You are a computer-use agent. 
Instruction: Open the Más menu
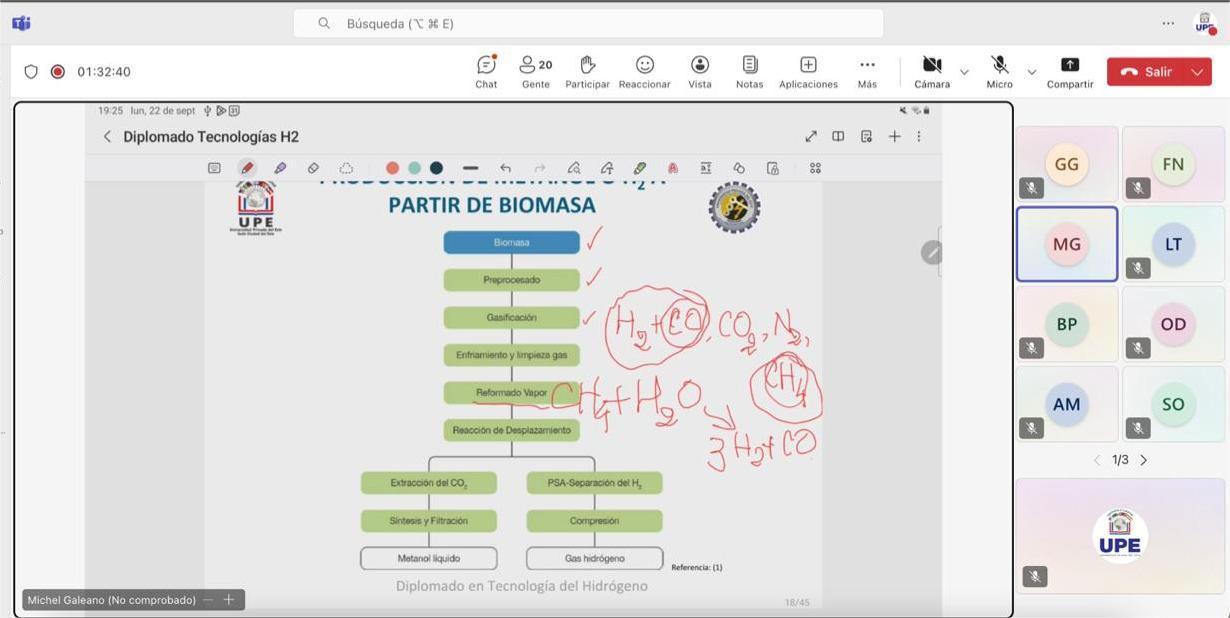[x=866, y=70]
